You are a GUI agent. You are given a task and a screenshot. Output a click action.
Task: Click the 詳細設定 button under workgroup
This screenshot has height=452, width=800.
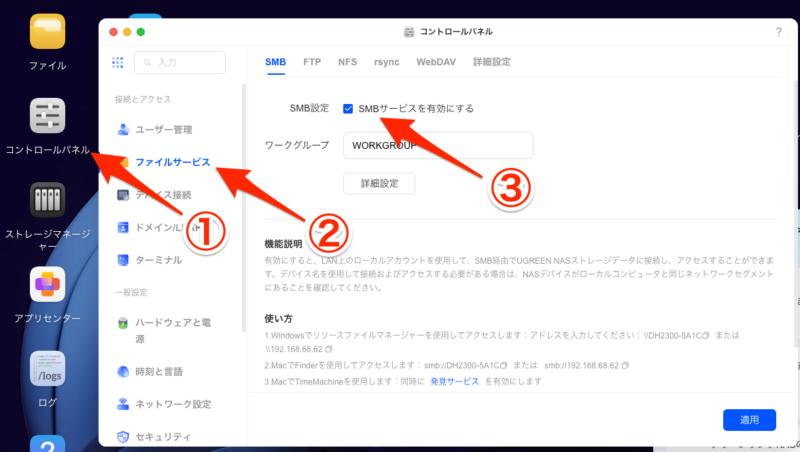pyautogui.click(x=379, y=184)
